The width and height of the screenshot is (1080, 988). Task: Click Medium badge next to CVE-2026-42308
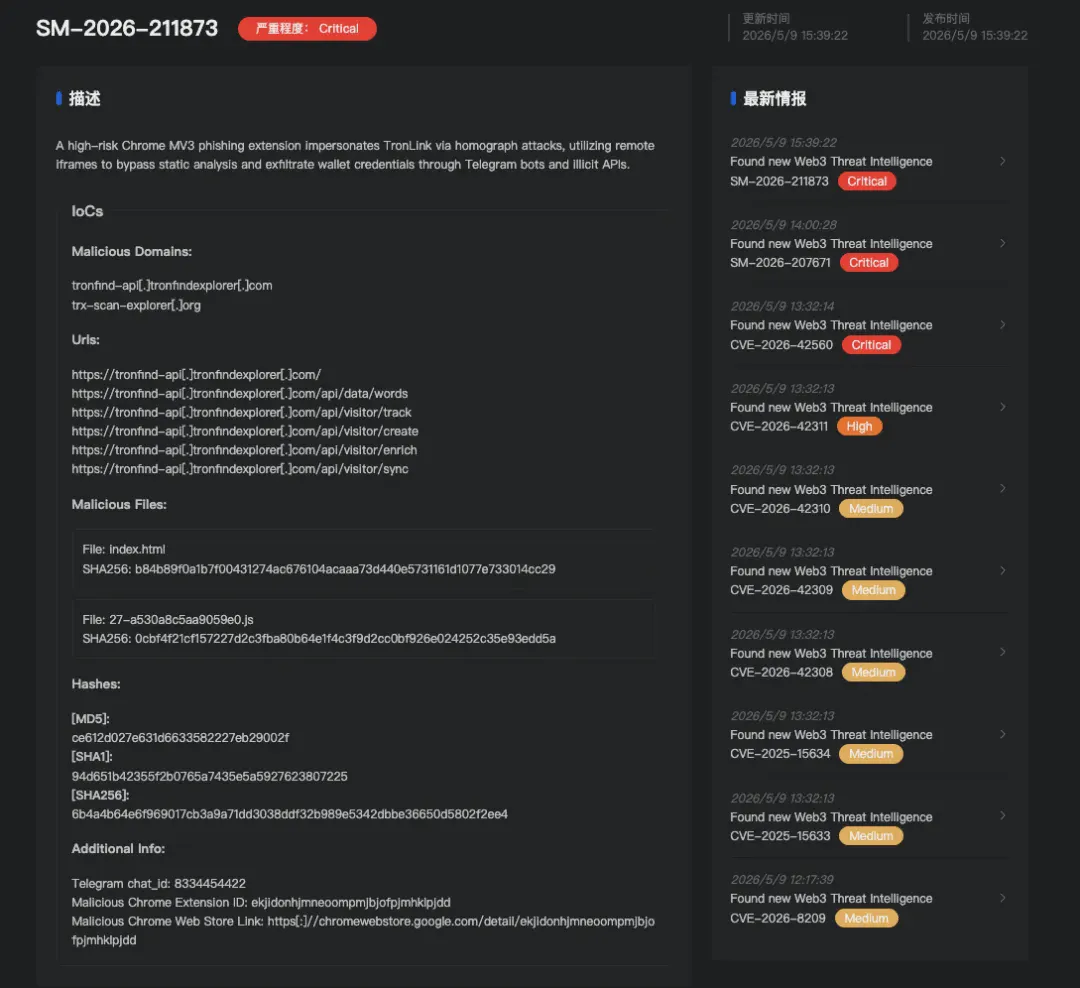click(873, 672)
